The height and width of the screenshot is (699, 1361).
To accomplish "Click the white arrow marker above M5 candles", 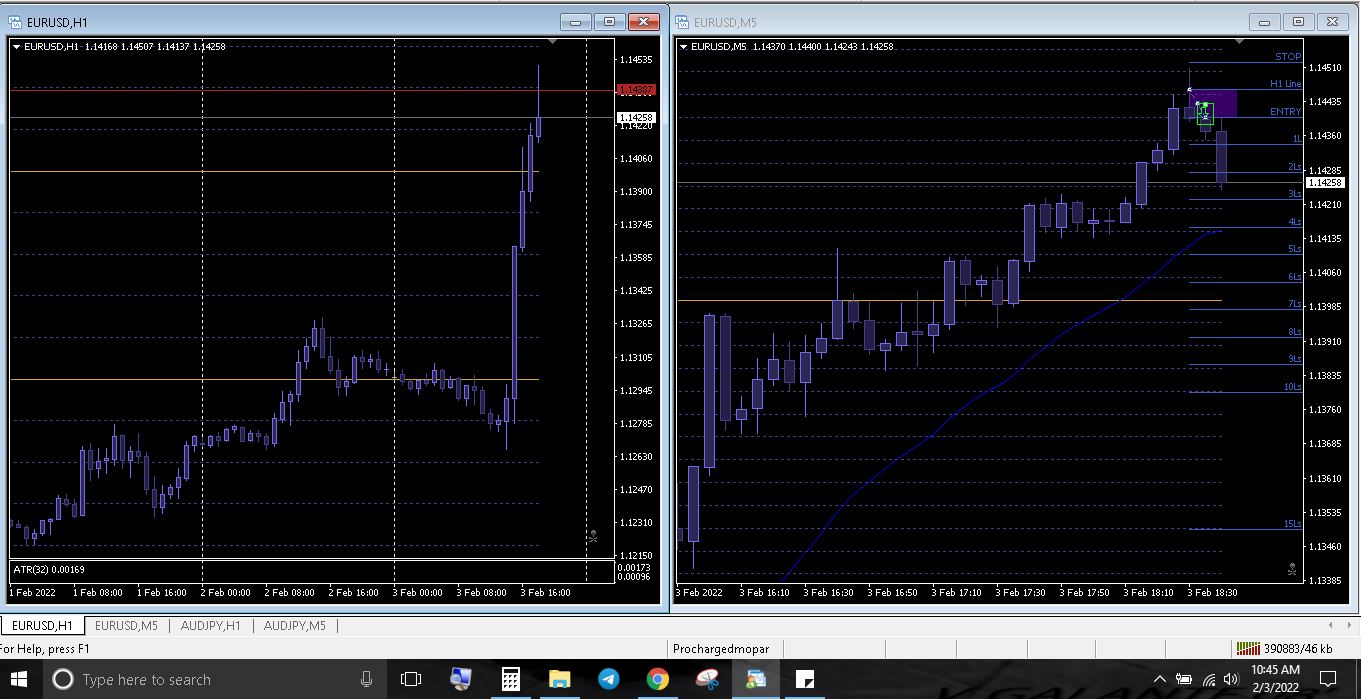I will click(1189, 90).
